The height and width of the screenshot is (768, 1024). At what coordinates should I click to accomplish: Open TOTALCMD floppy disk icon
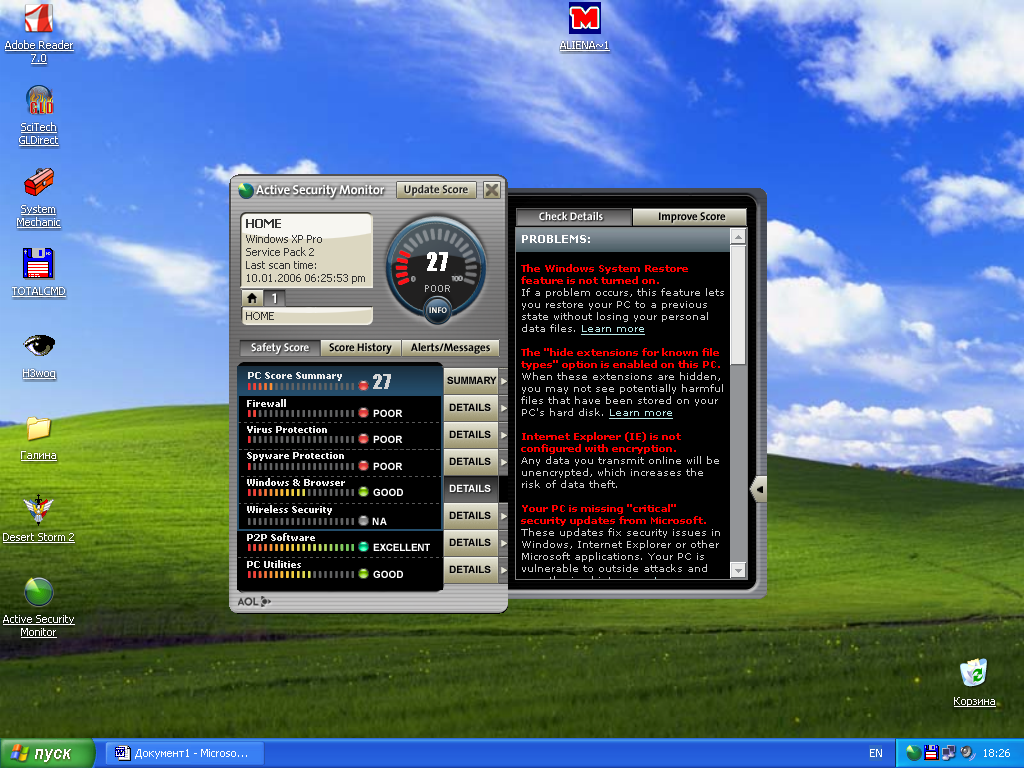pyautogui.click(x=39, y=272)
